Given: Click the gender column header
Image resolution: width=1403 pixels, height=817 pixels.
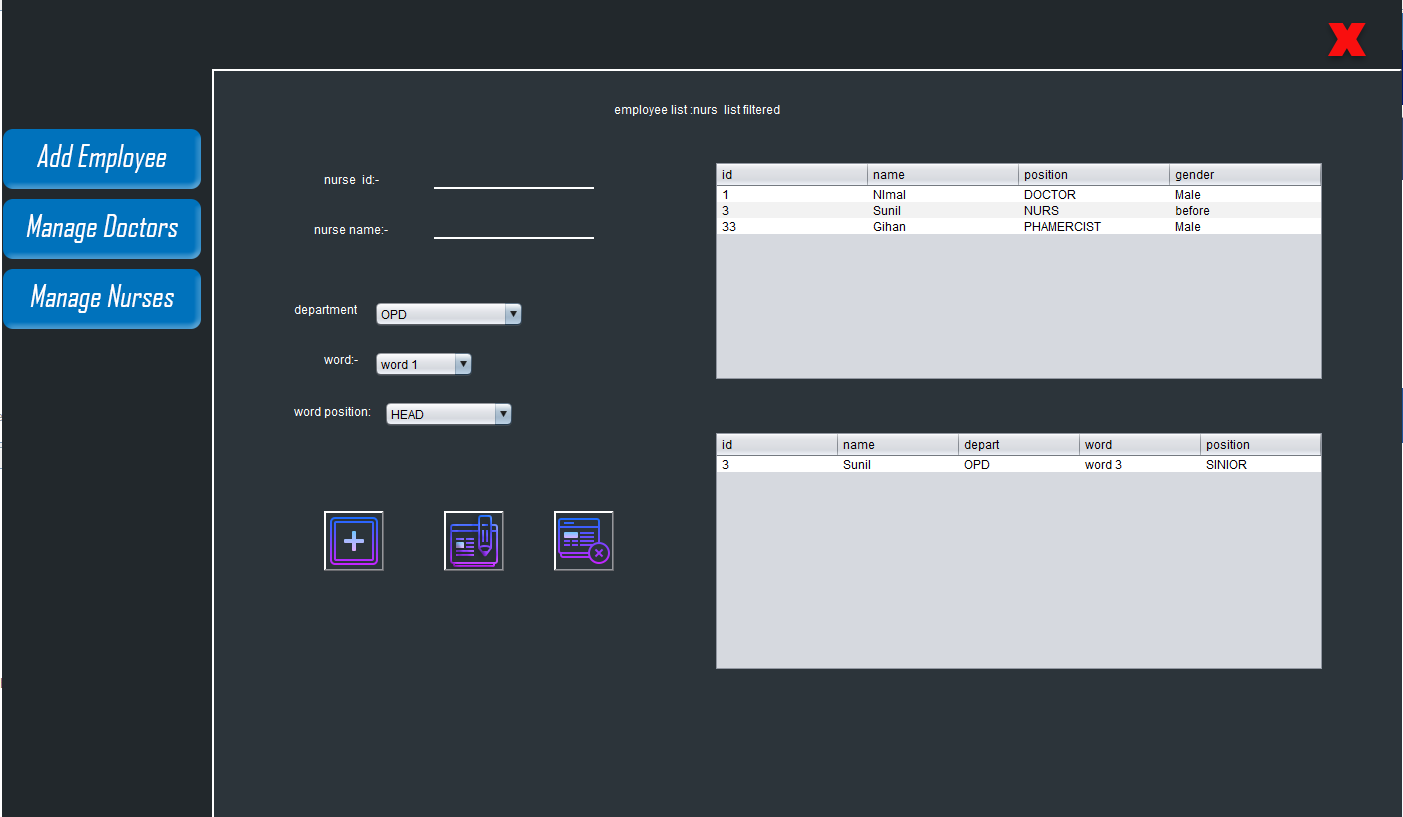Looking at the screenshot, I should point(1245,175).
